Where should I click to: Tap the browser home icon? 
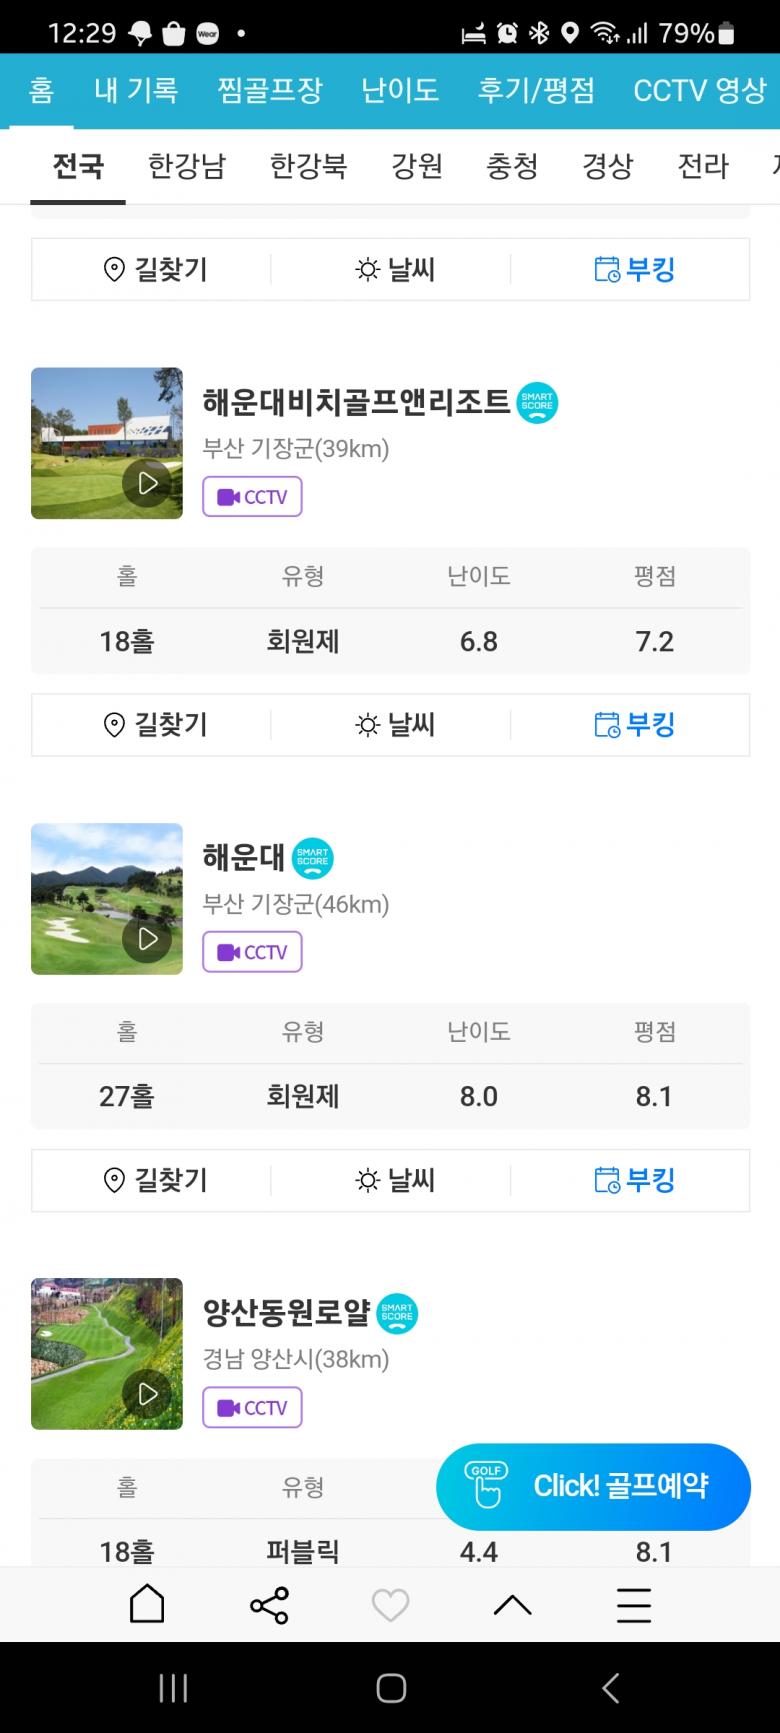pos(147,1604)
